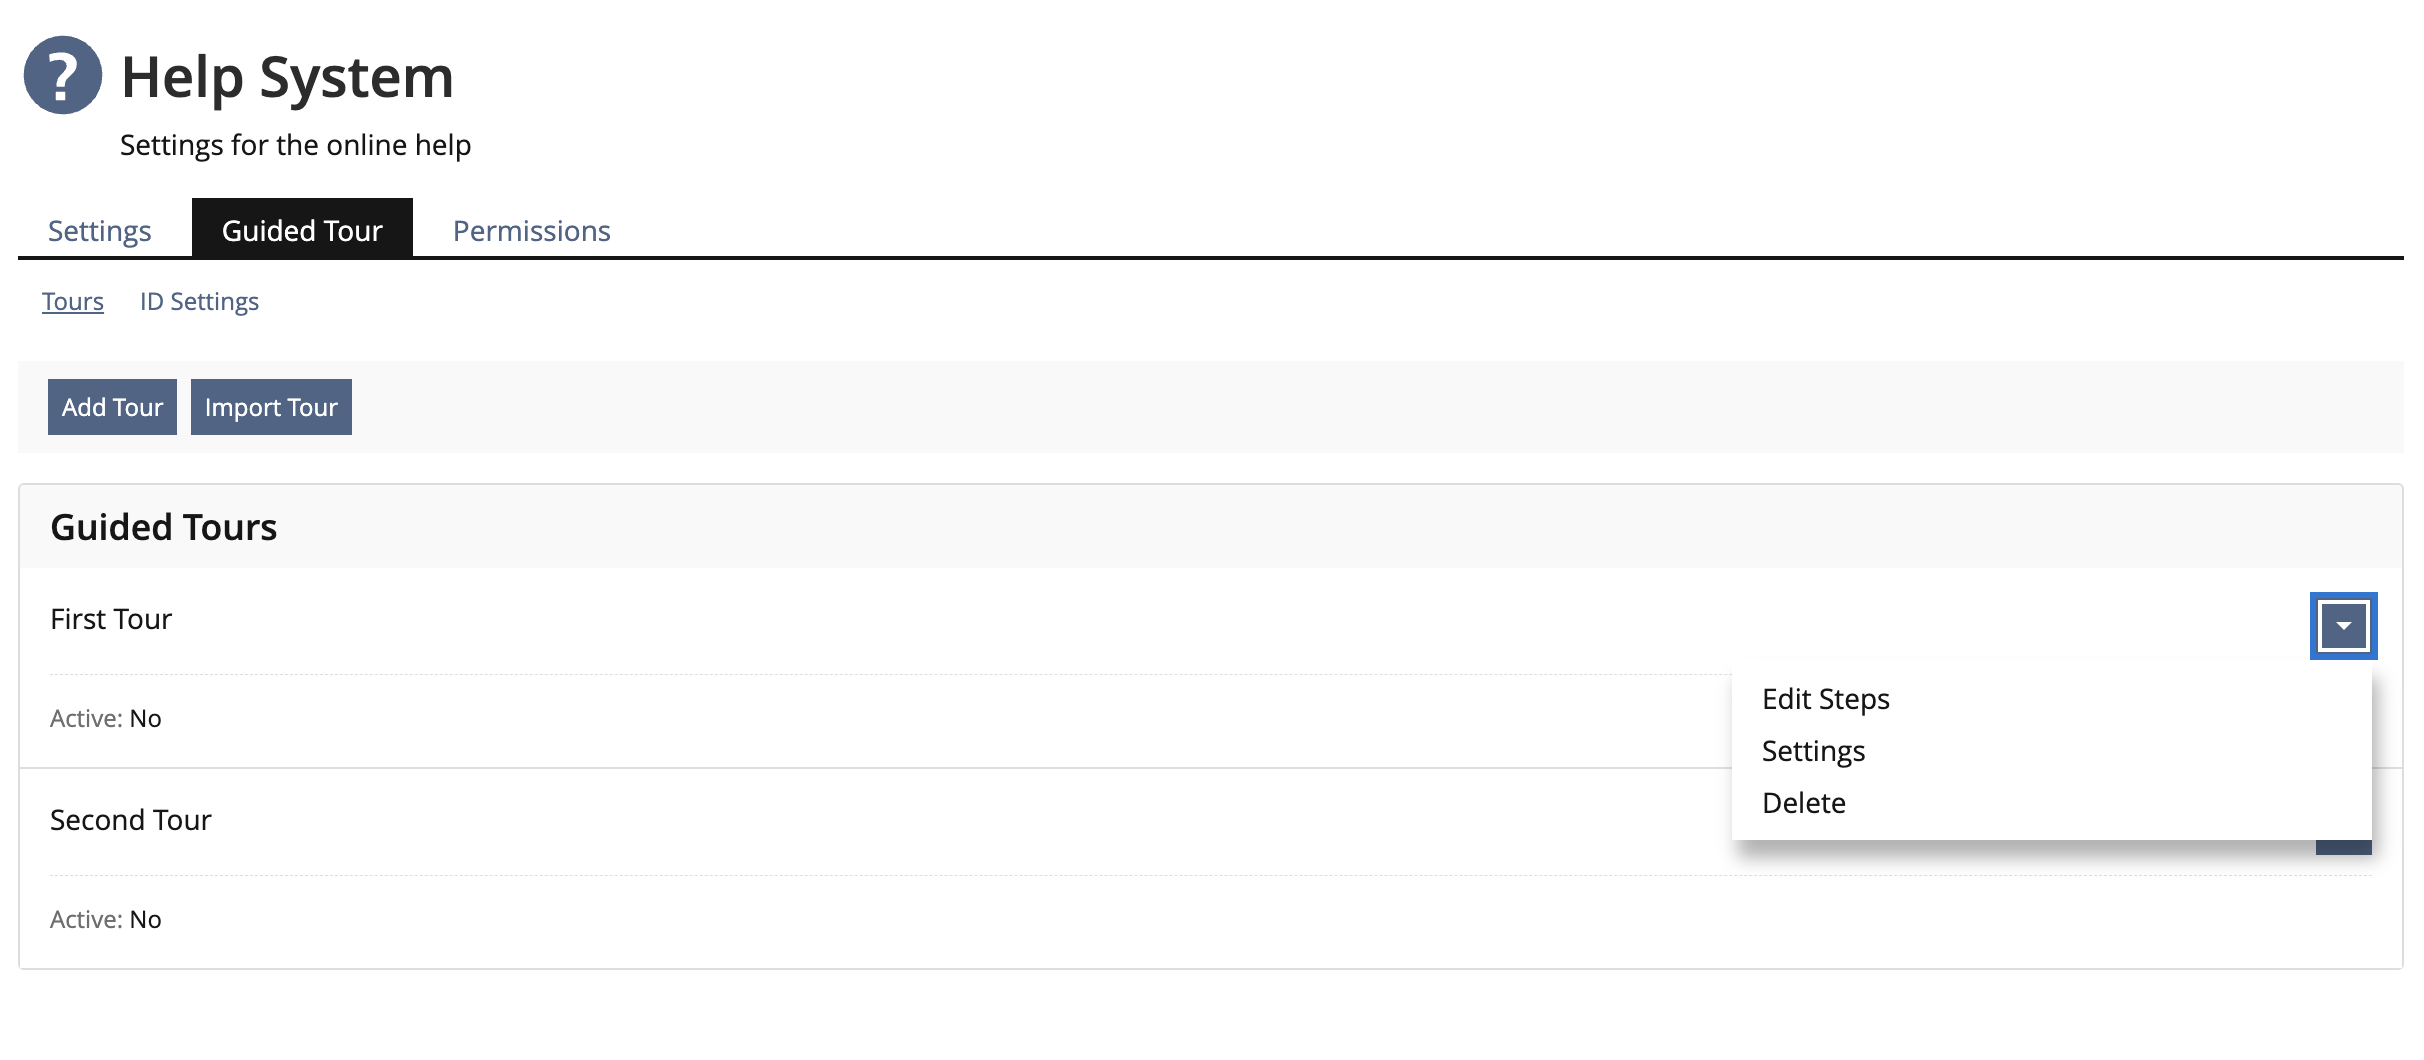Click the First Tour title

pyautogui.click(x=111, y=619)
